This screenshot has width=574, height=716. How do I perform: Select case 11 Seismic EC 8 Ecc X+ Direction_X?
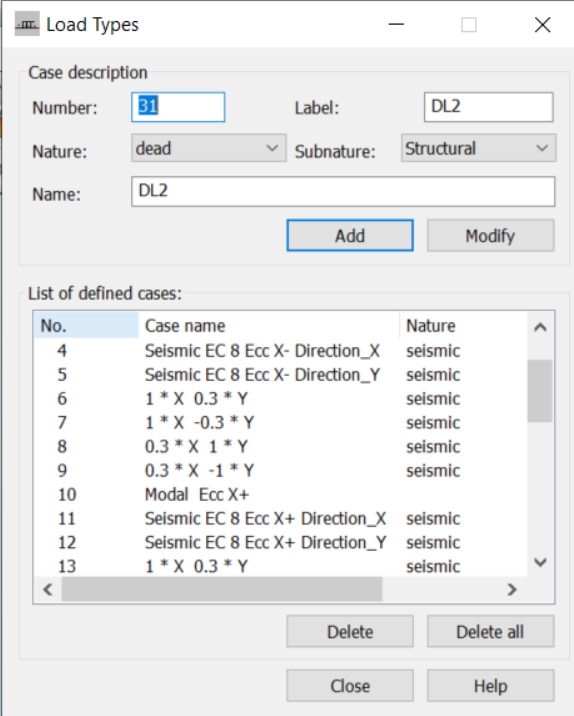[280, 519]
